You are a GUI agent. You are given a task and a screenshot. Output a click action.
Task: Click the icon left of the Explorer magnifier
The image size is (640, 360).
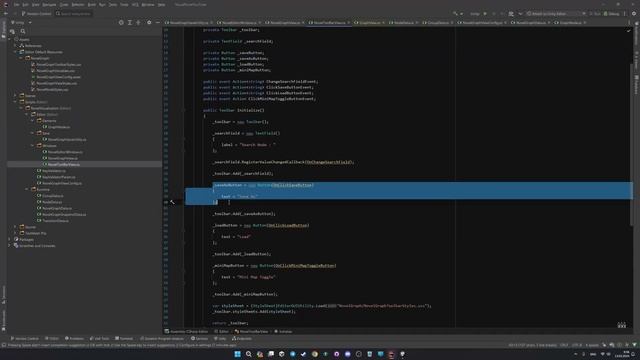tap(12, 31)
